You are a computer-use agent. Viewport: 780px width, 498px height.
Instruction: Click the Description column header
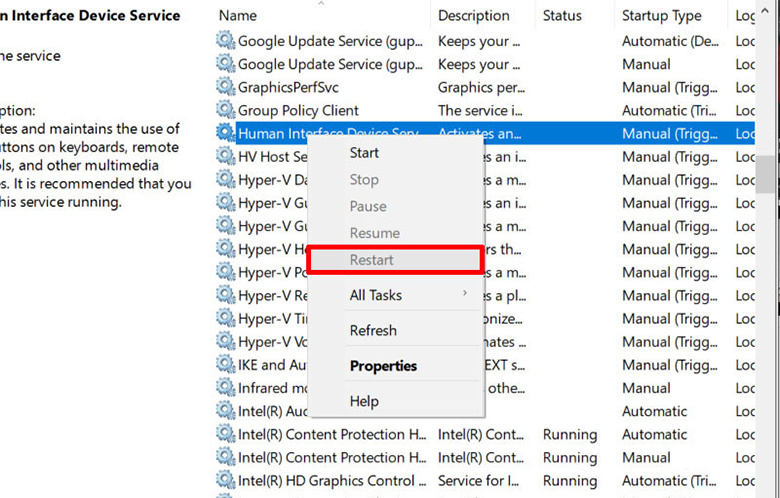coord(473,16)
